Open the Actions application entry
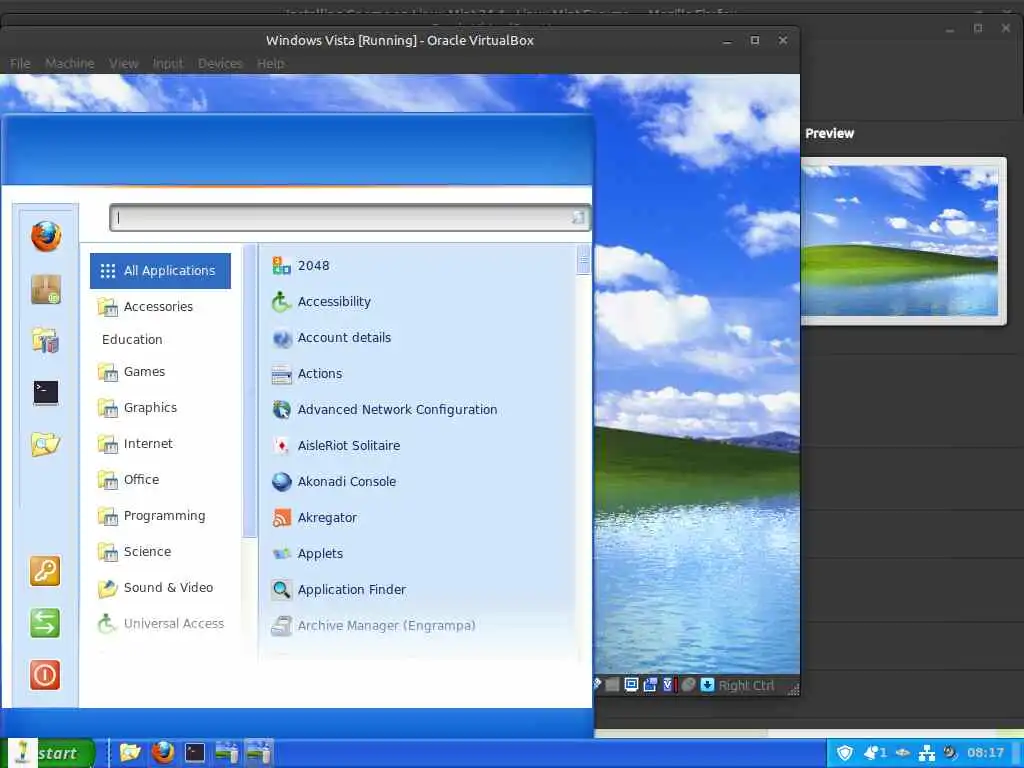The image size is (1024, 768). click(418, 374)
